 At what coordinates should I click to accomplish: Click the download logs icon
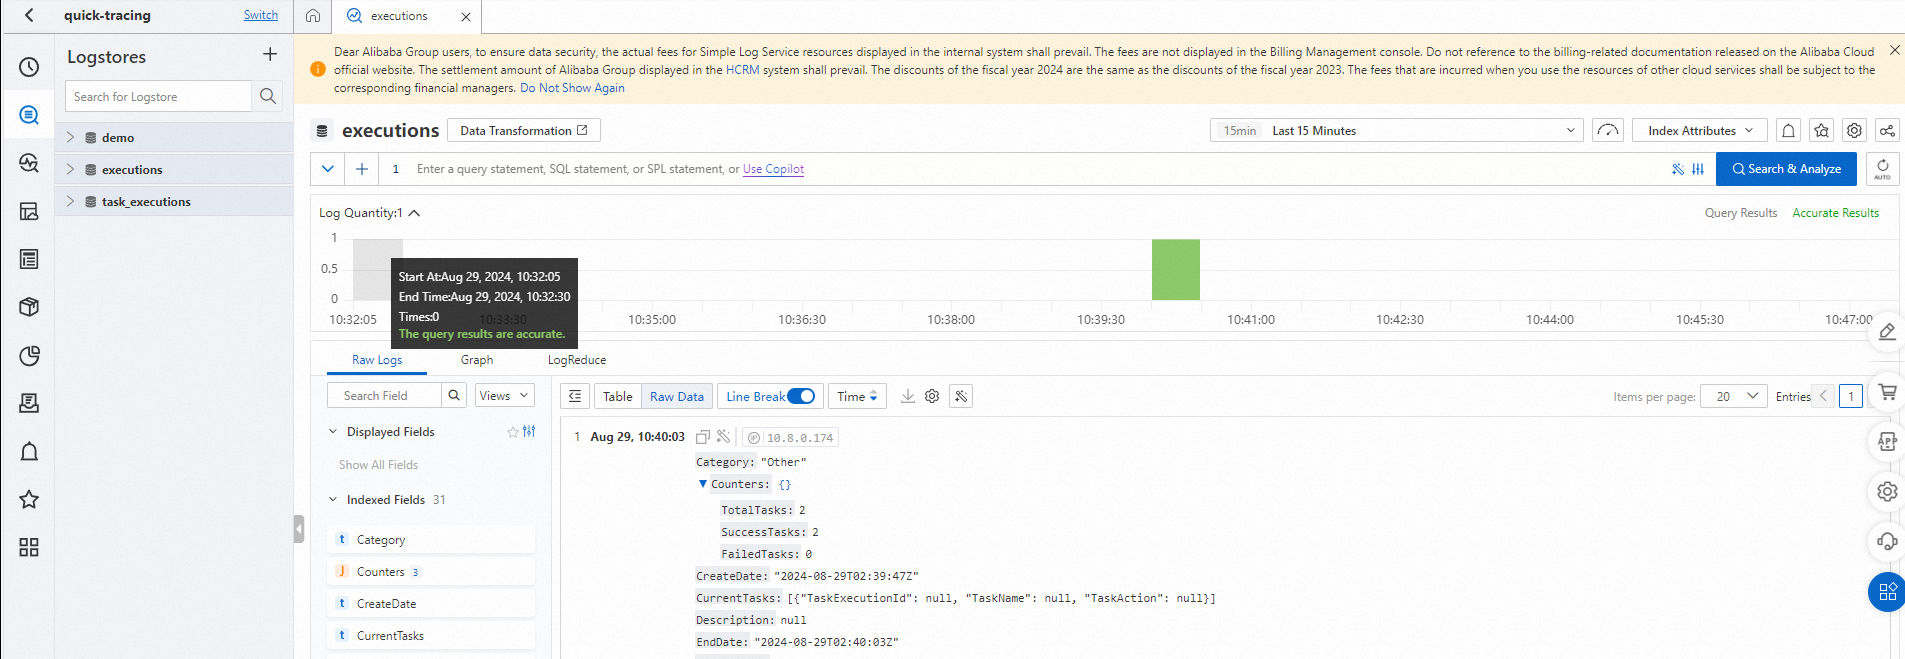coord(908,396)
